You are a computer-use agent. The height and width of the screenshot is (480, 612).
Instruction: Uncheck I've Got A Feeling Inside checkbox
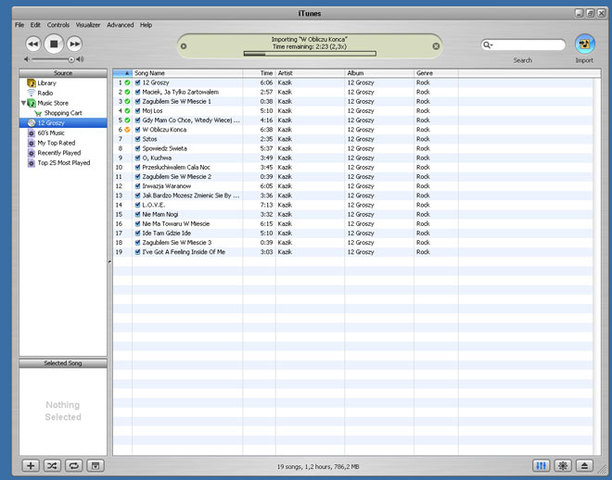click(137, 252)
